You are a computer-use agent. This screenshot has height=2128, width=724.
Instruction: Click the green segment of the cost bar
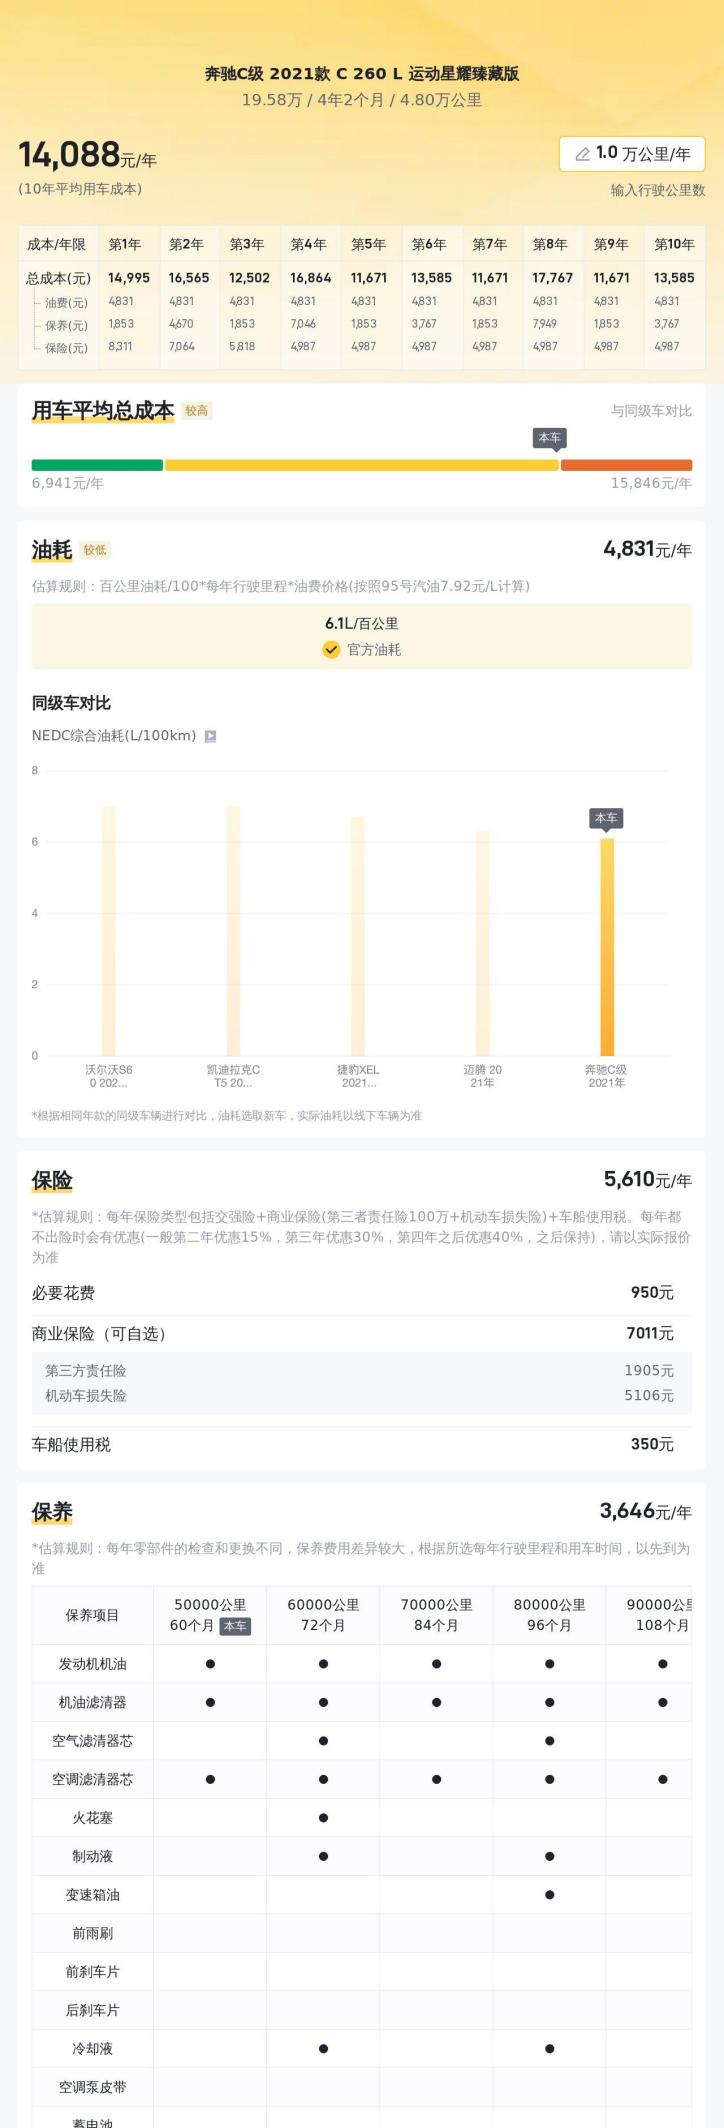(x=97, y=465)
